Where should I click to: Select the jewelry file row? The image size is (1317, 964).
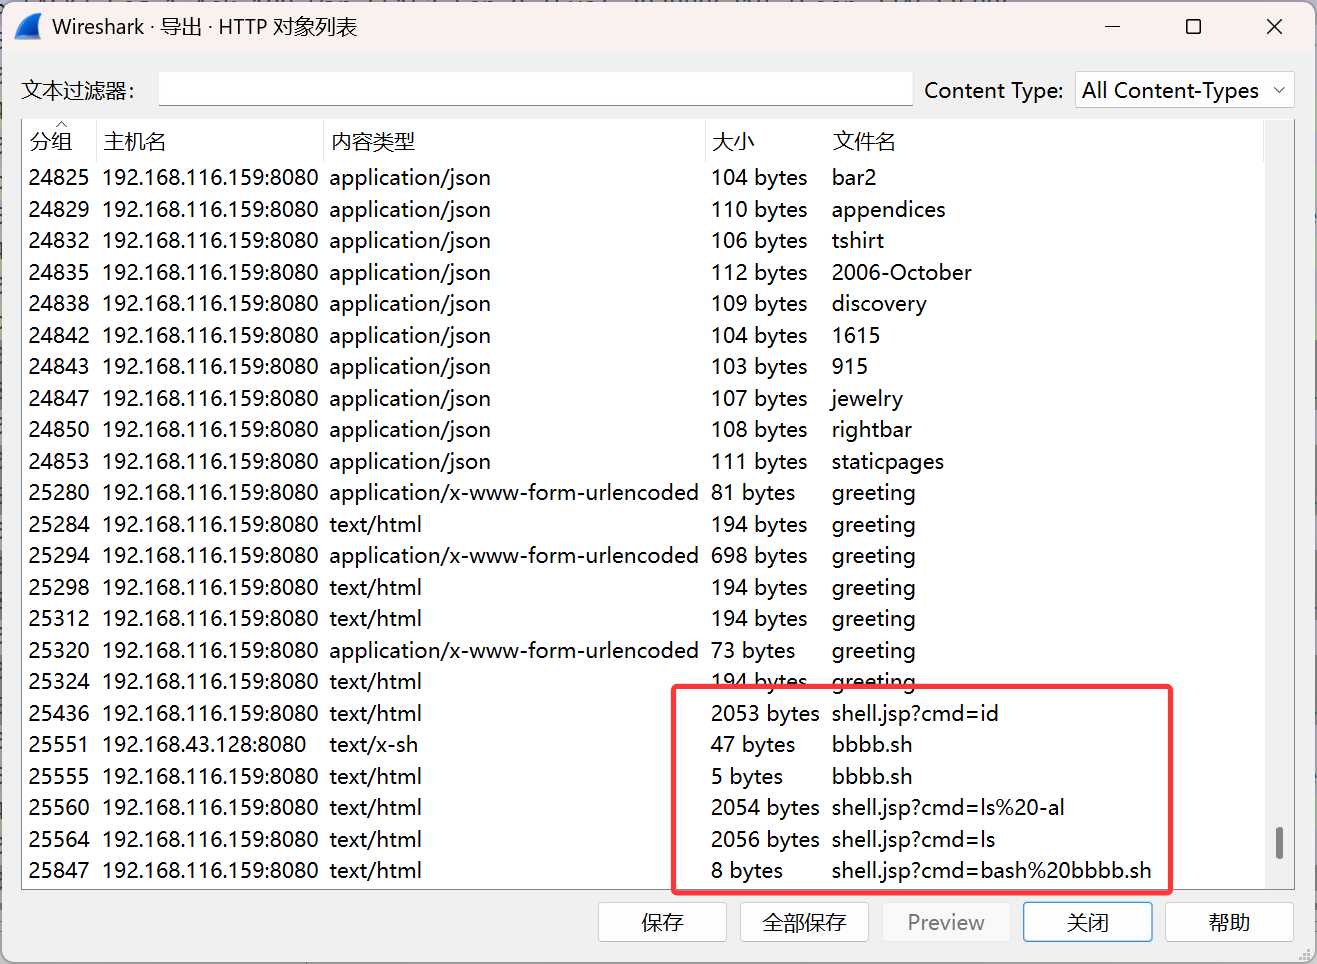642,398
